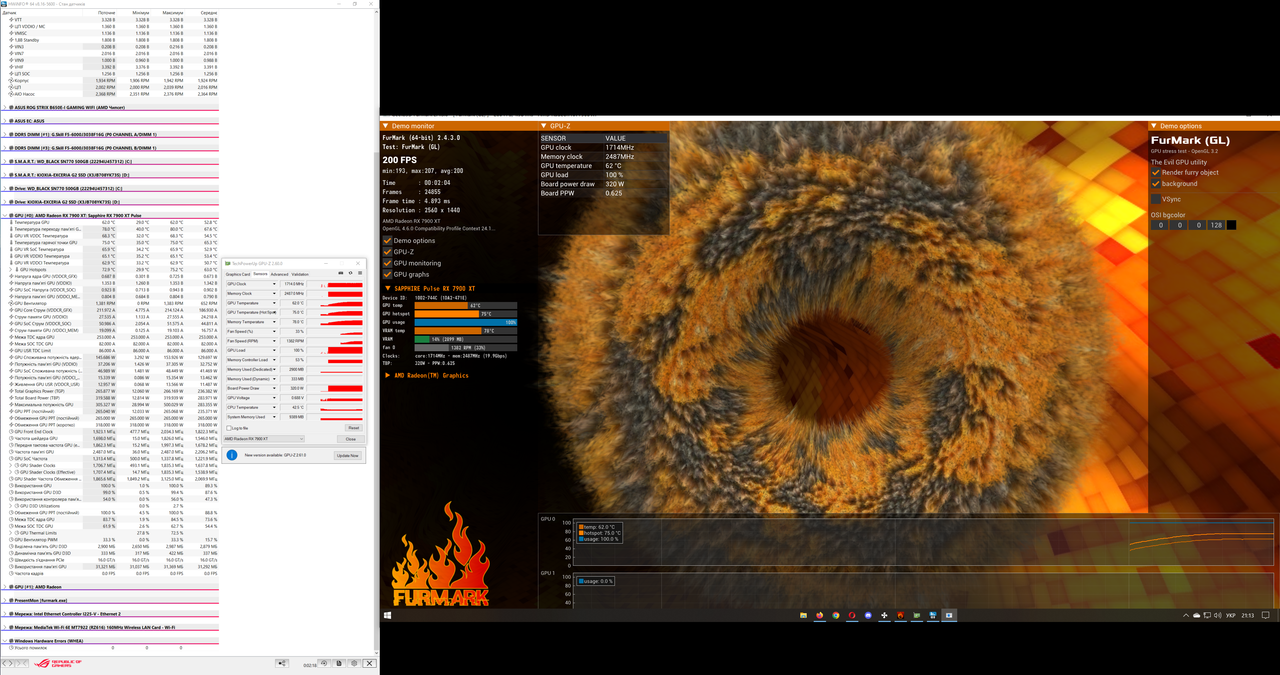Click HWiNFO right arrow navigation icon
The image size is (1280, 675).
(11, 663)
